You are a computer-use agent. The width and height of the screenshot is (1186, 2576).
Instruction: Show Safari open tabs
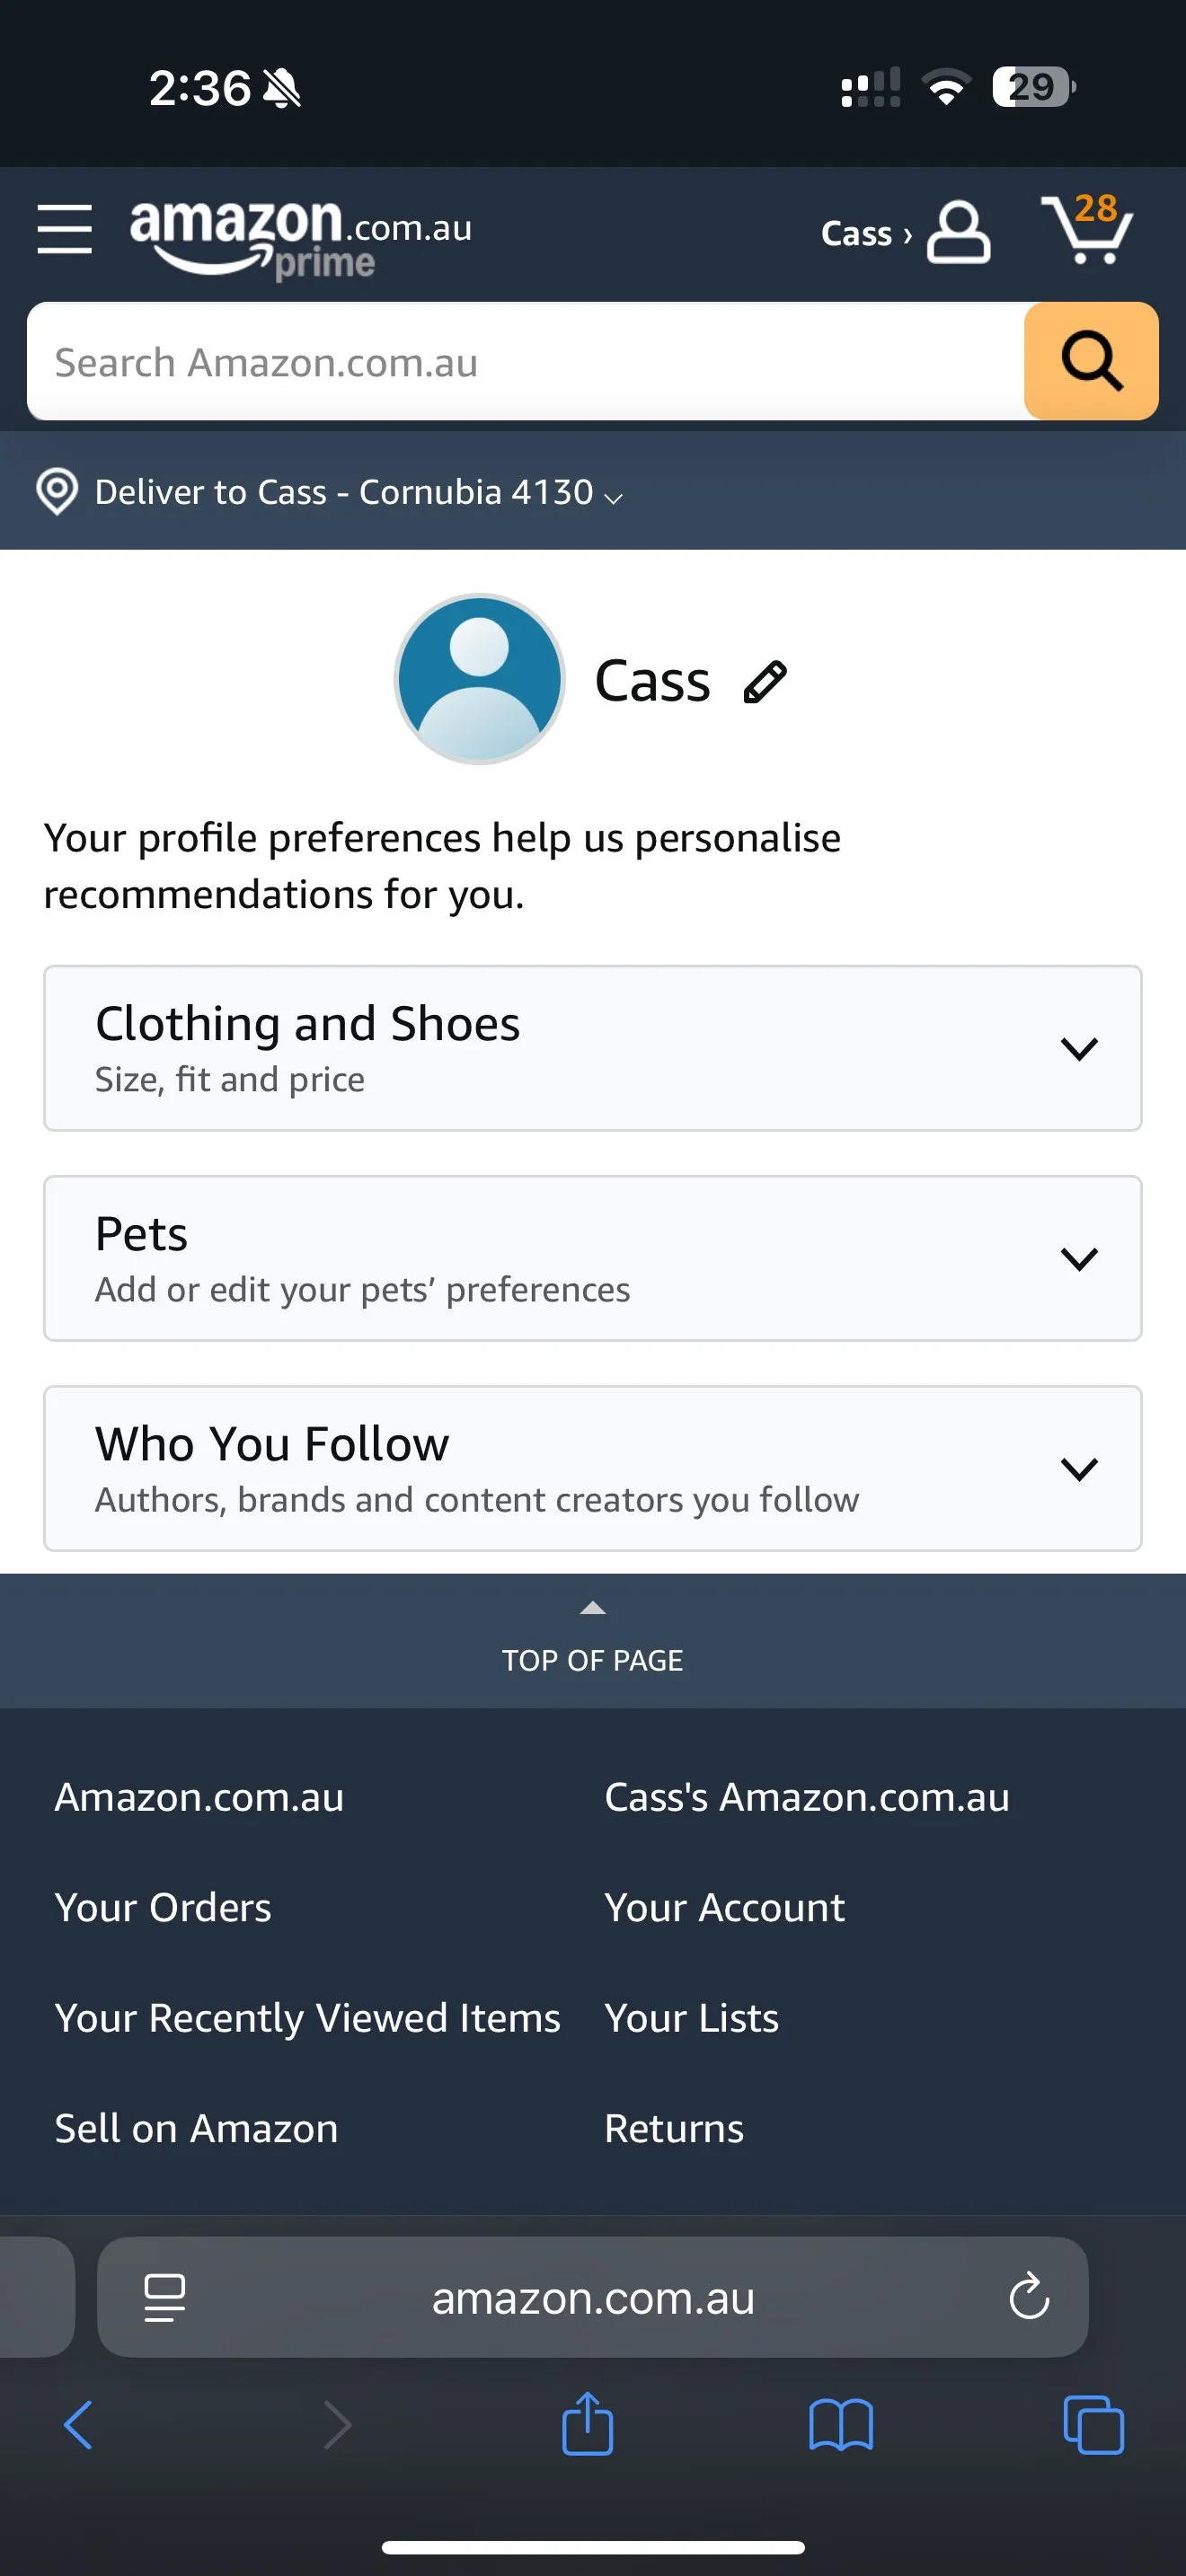point(1093,2425)
